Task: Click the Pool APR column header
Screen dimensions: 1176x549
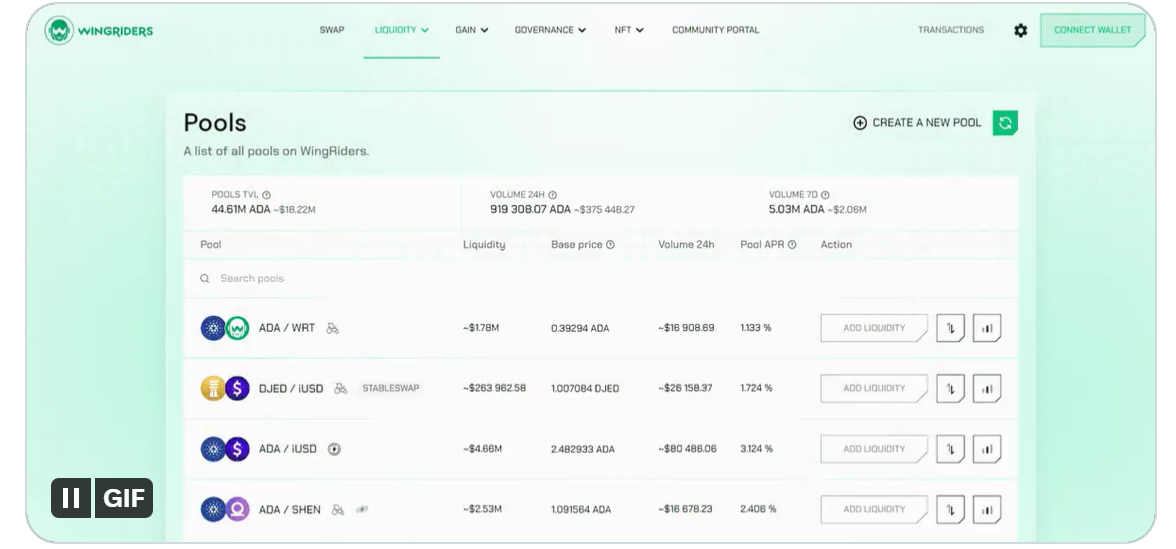Action: pos(762,244)
